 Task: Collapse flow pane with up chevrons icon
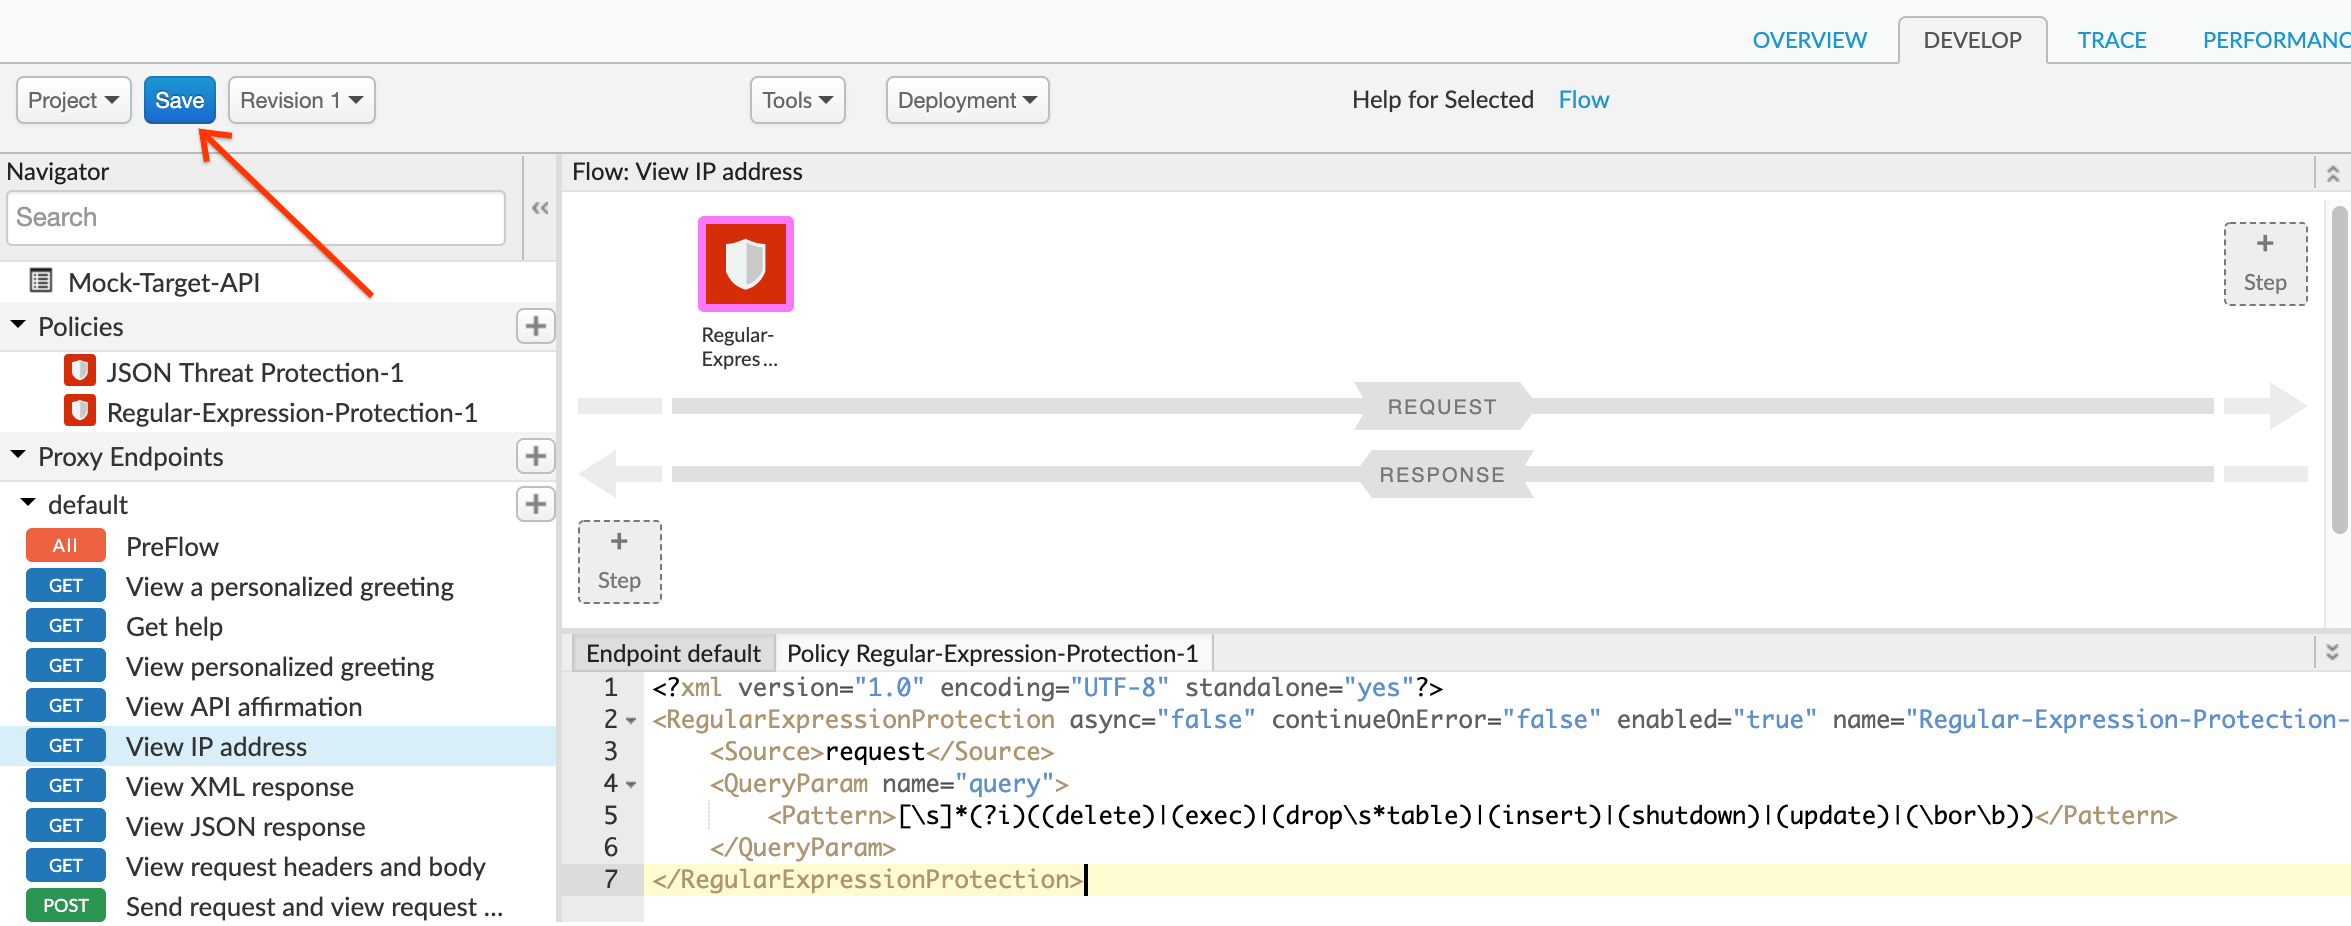pos(2333,173)
